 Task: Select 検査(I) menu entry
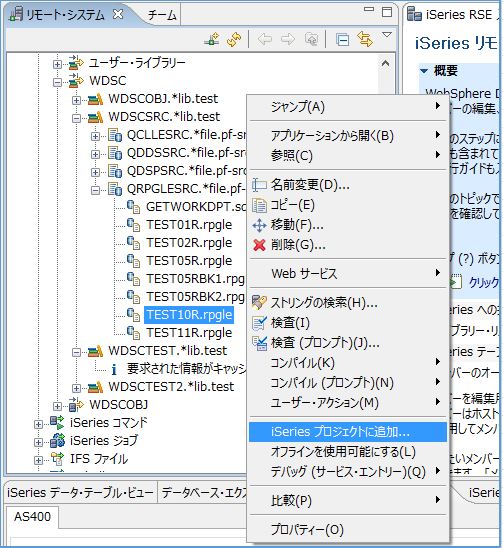[348, 323]
